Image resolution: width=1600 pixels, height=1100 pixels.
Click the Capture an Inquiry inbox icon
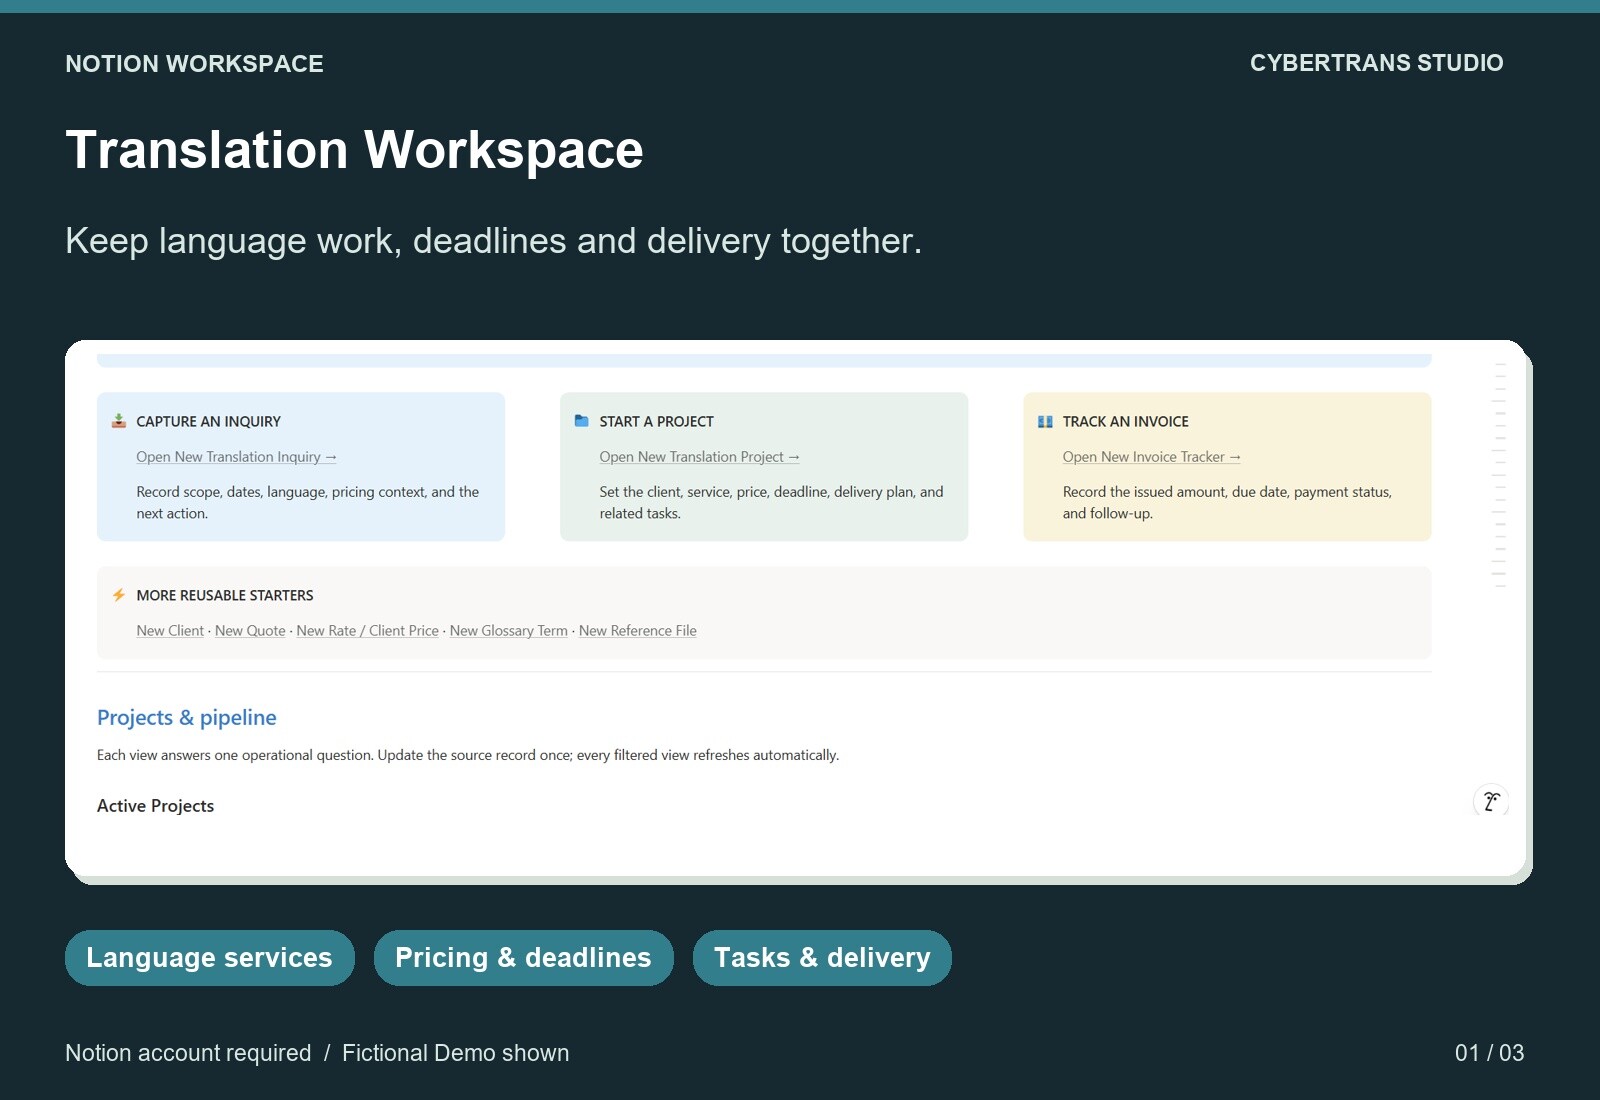(x=119, y=421)
